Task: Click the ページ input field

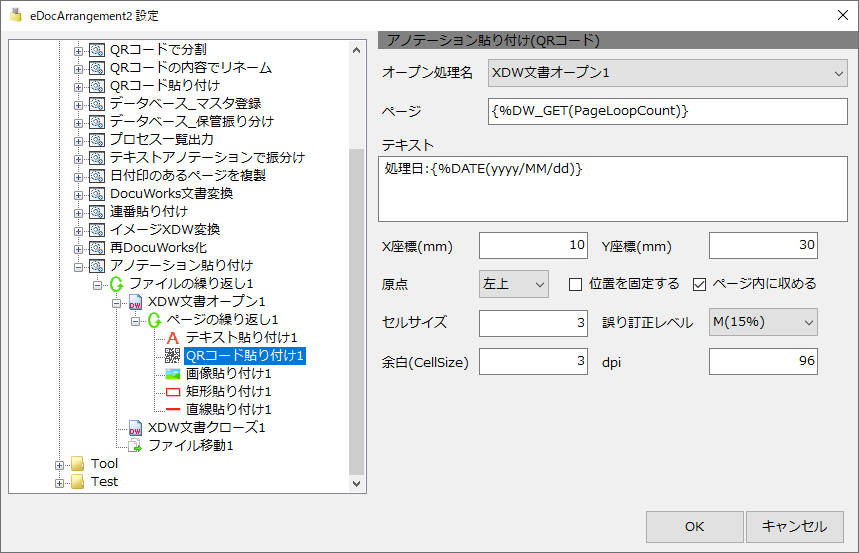Action: [x=667, y=111]
